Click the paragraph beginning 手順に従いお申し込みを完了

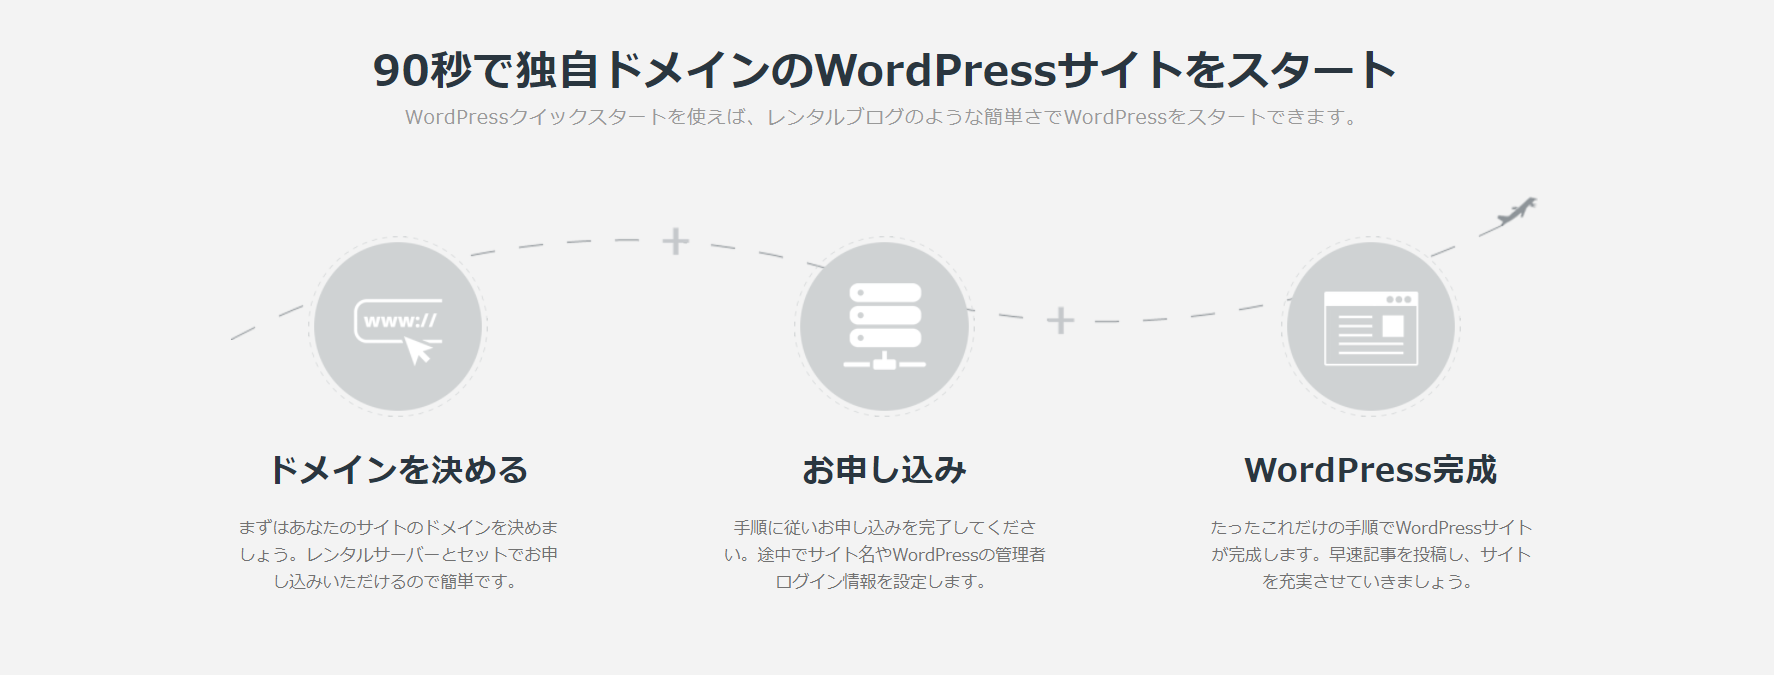pos(885,554)
